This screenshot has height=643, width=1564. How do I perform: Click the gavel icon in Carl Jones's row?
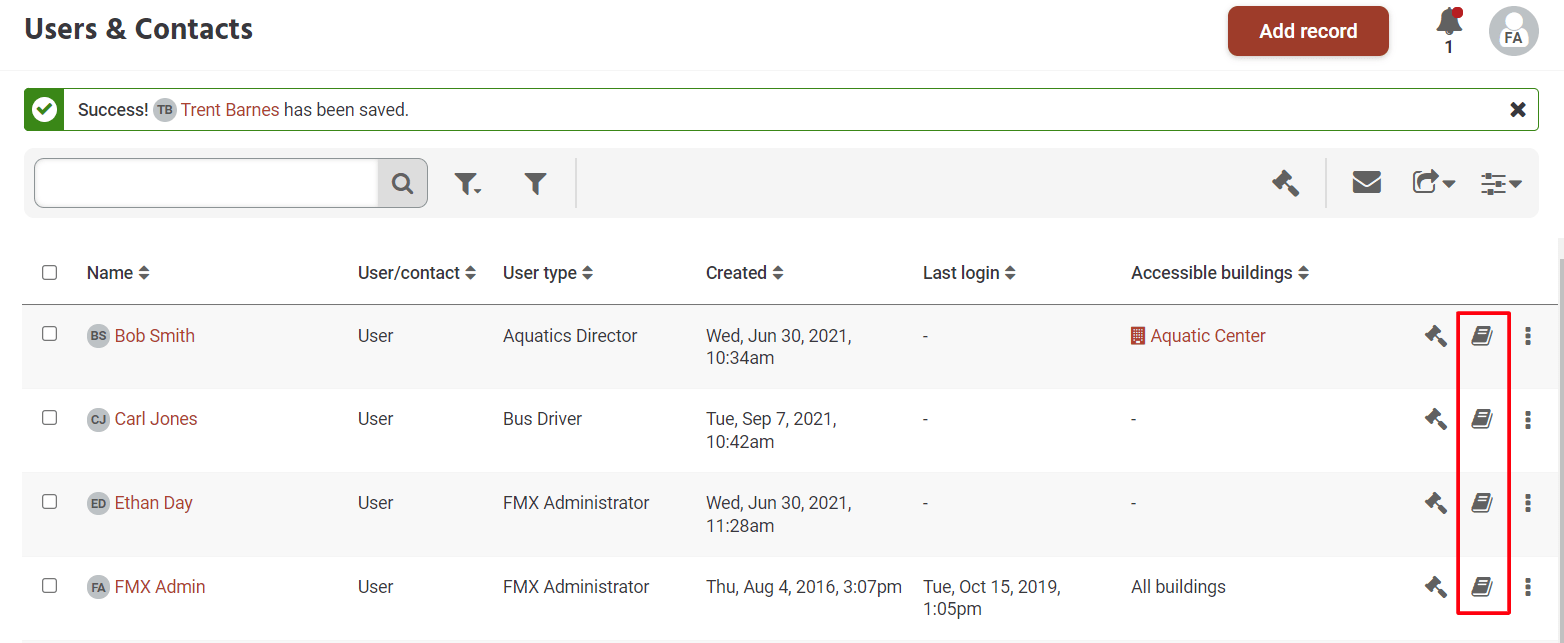(x=1435, y=420)
